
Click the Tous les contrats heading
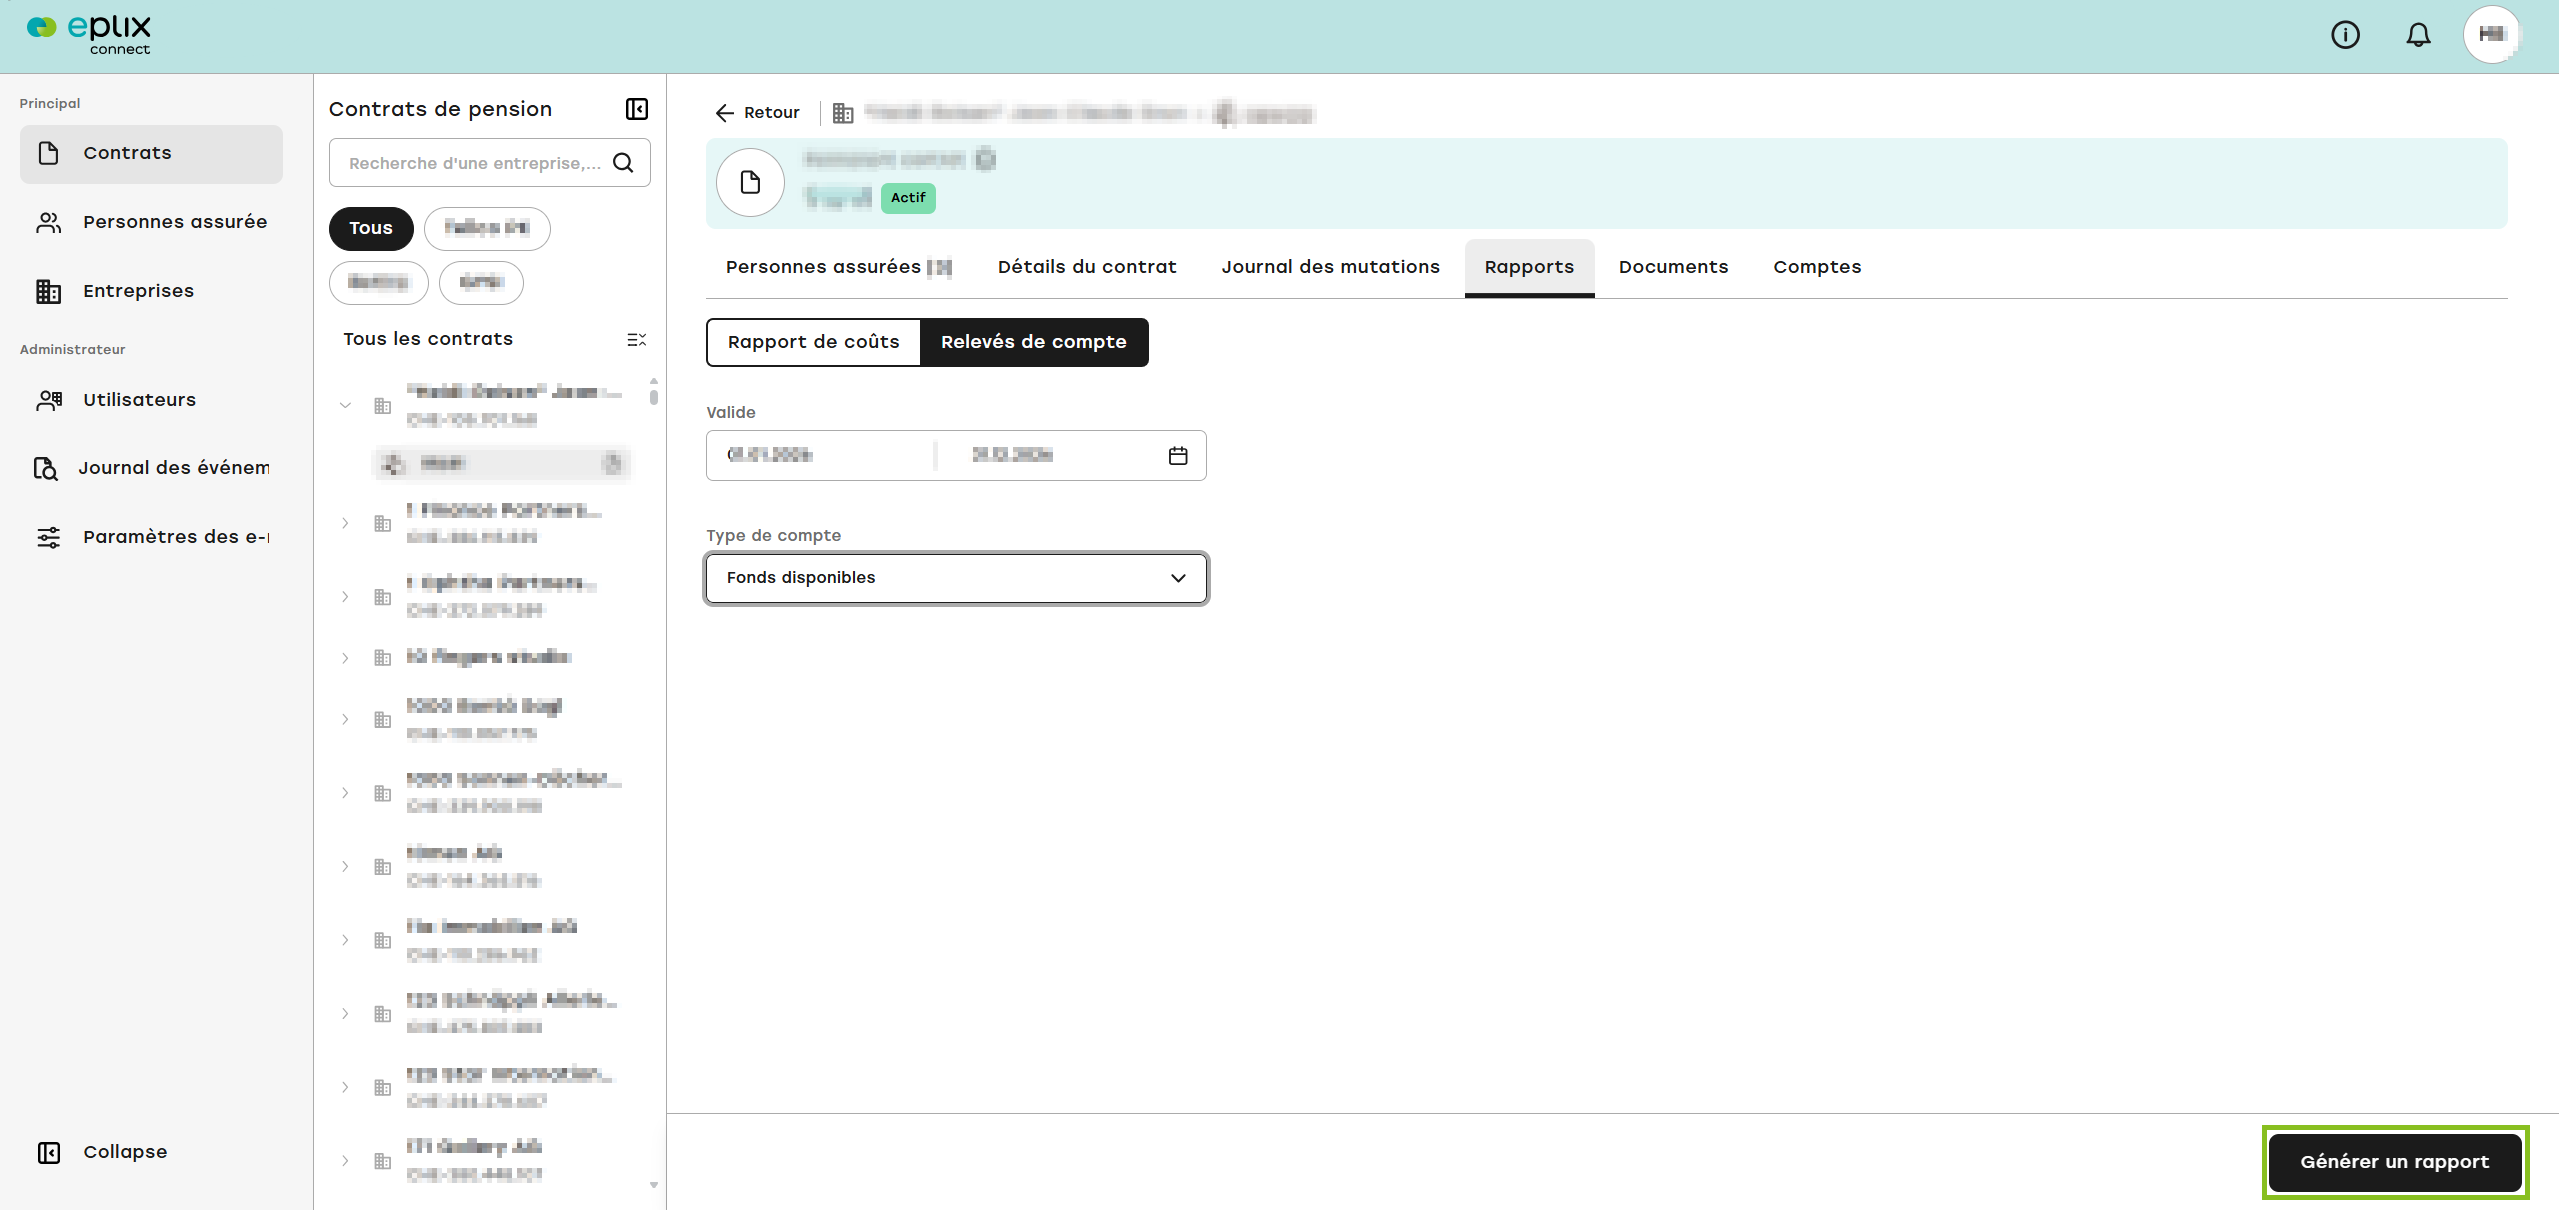[428, 339]
